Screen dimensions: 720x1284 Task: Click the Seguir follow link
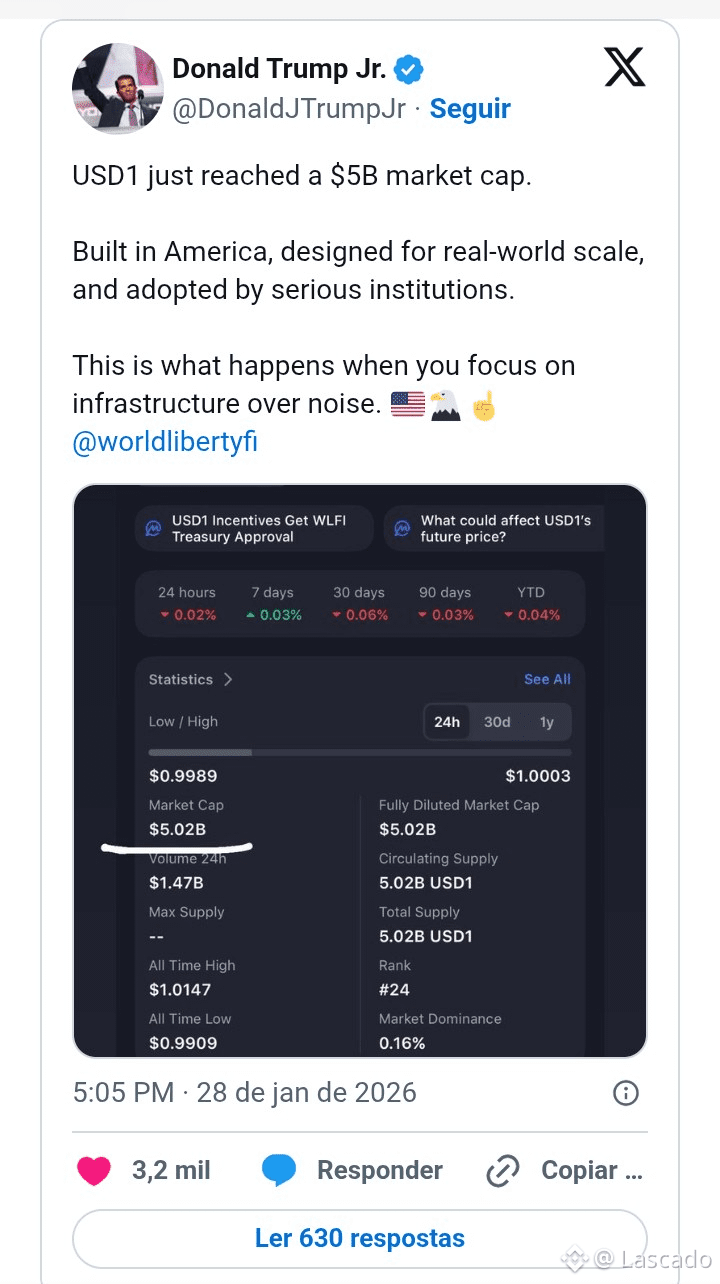point(470,109)
